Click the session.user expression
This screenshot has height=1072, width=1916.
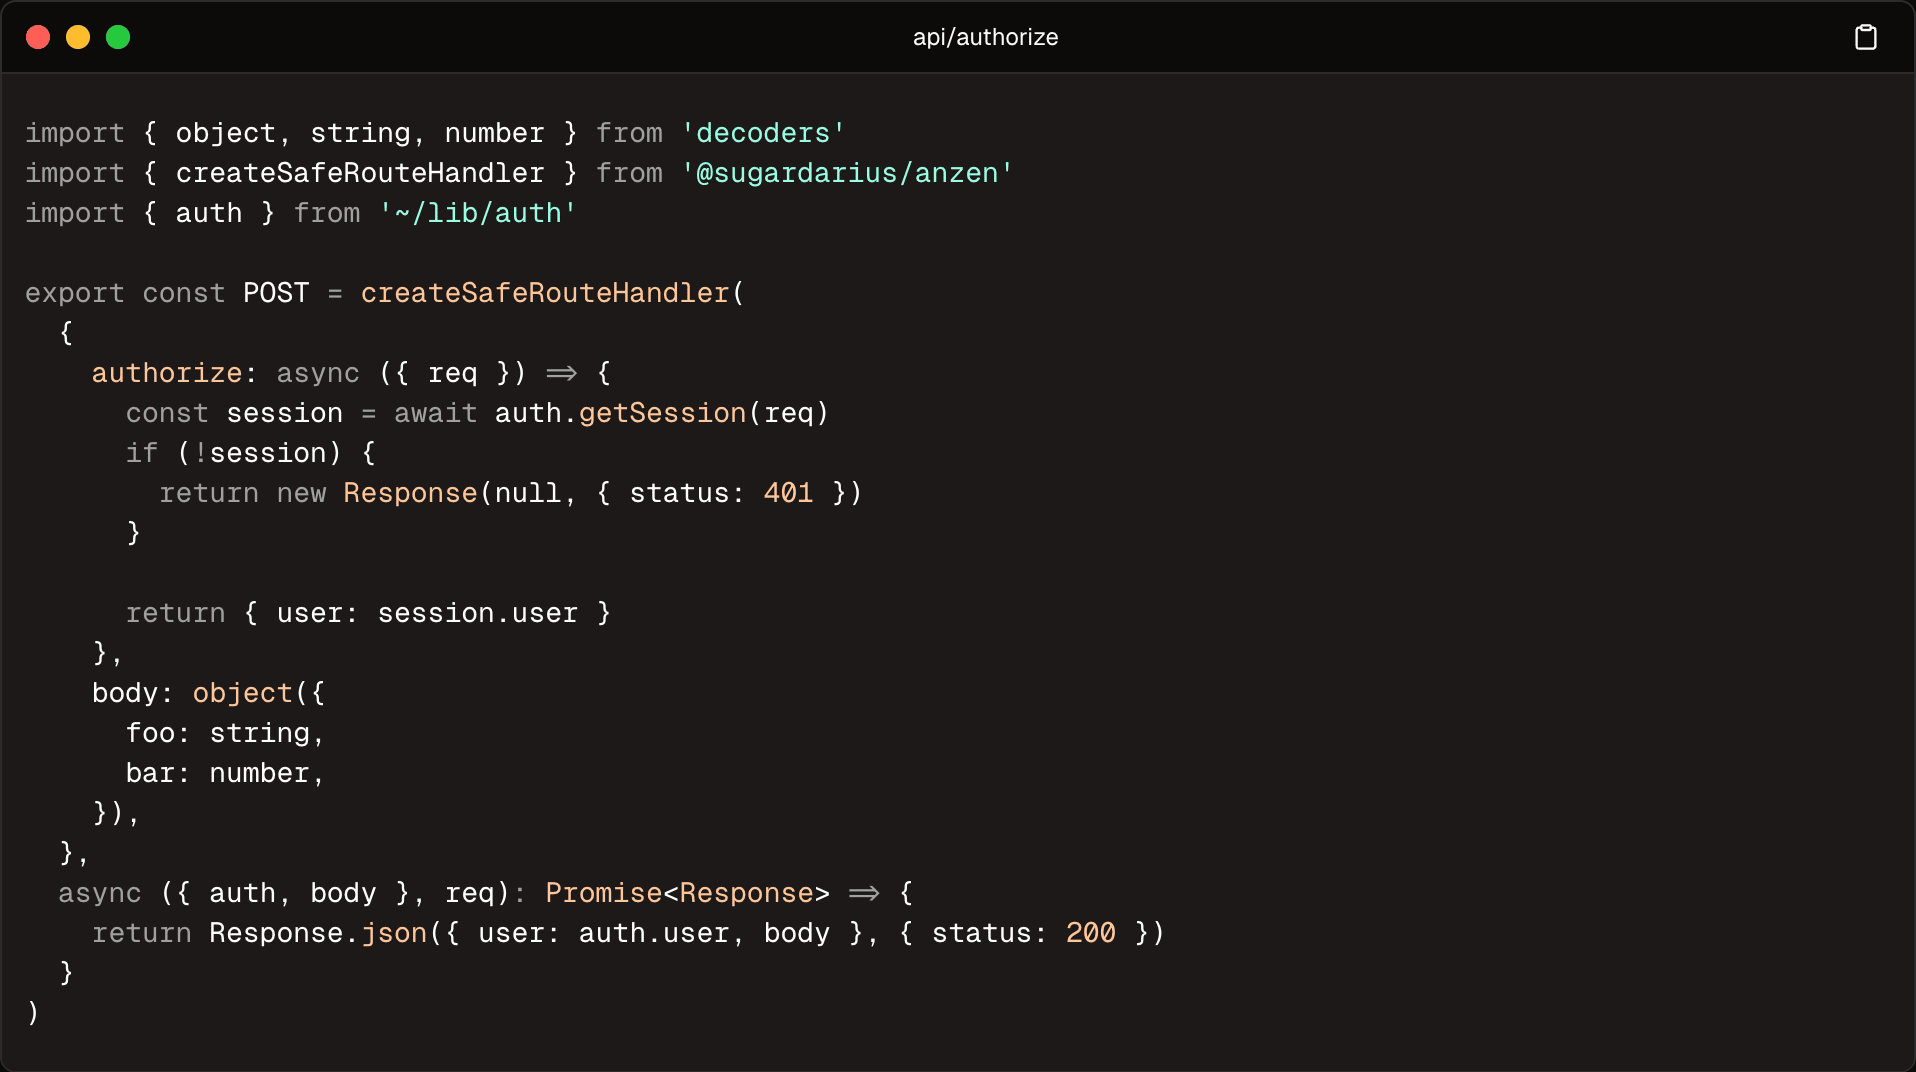(x=477, y=613)
